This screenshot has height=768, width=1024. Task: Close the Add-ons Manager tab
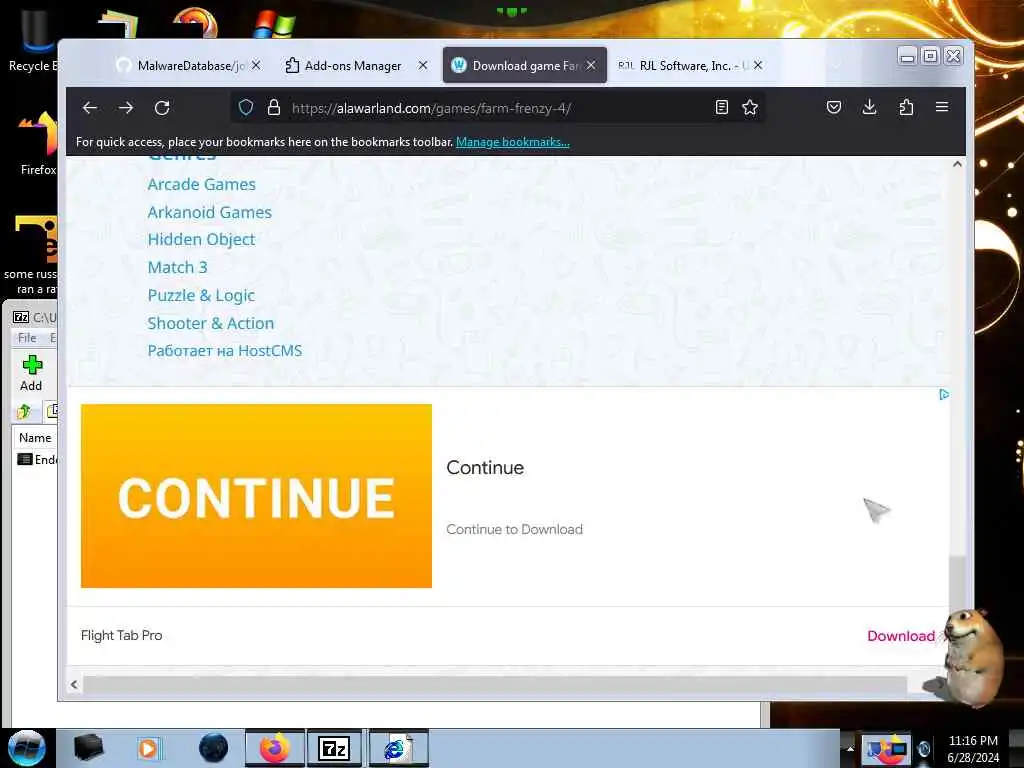(x=423, y=65)
